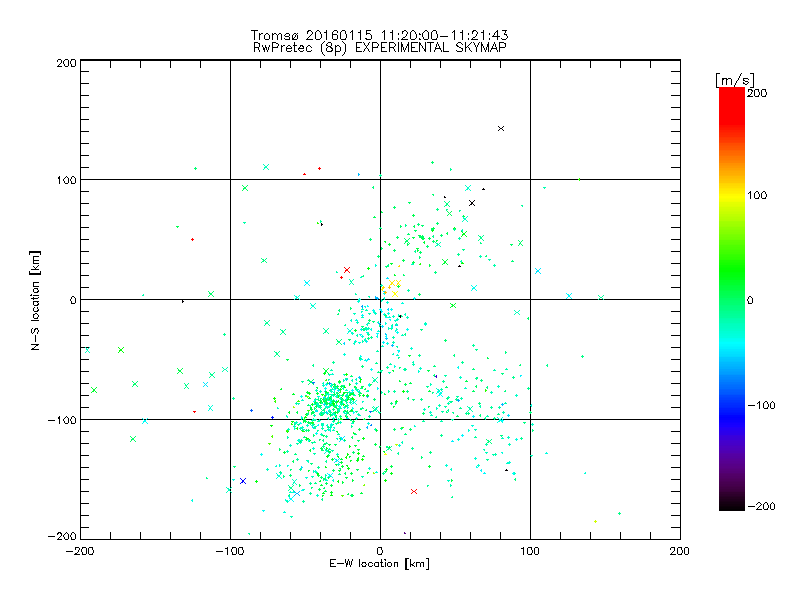
Task: Click the E-W axis tick label '0'
Action: coord(380,551)
